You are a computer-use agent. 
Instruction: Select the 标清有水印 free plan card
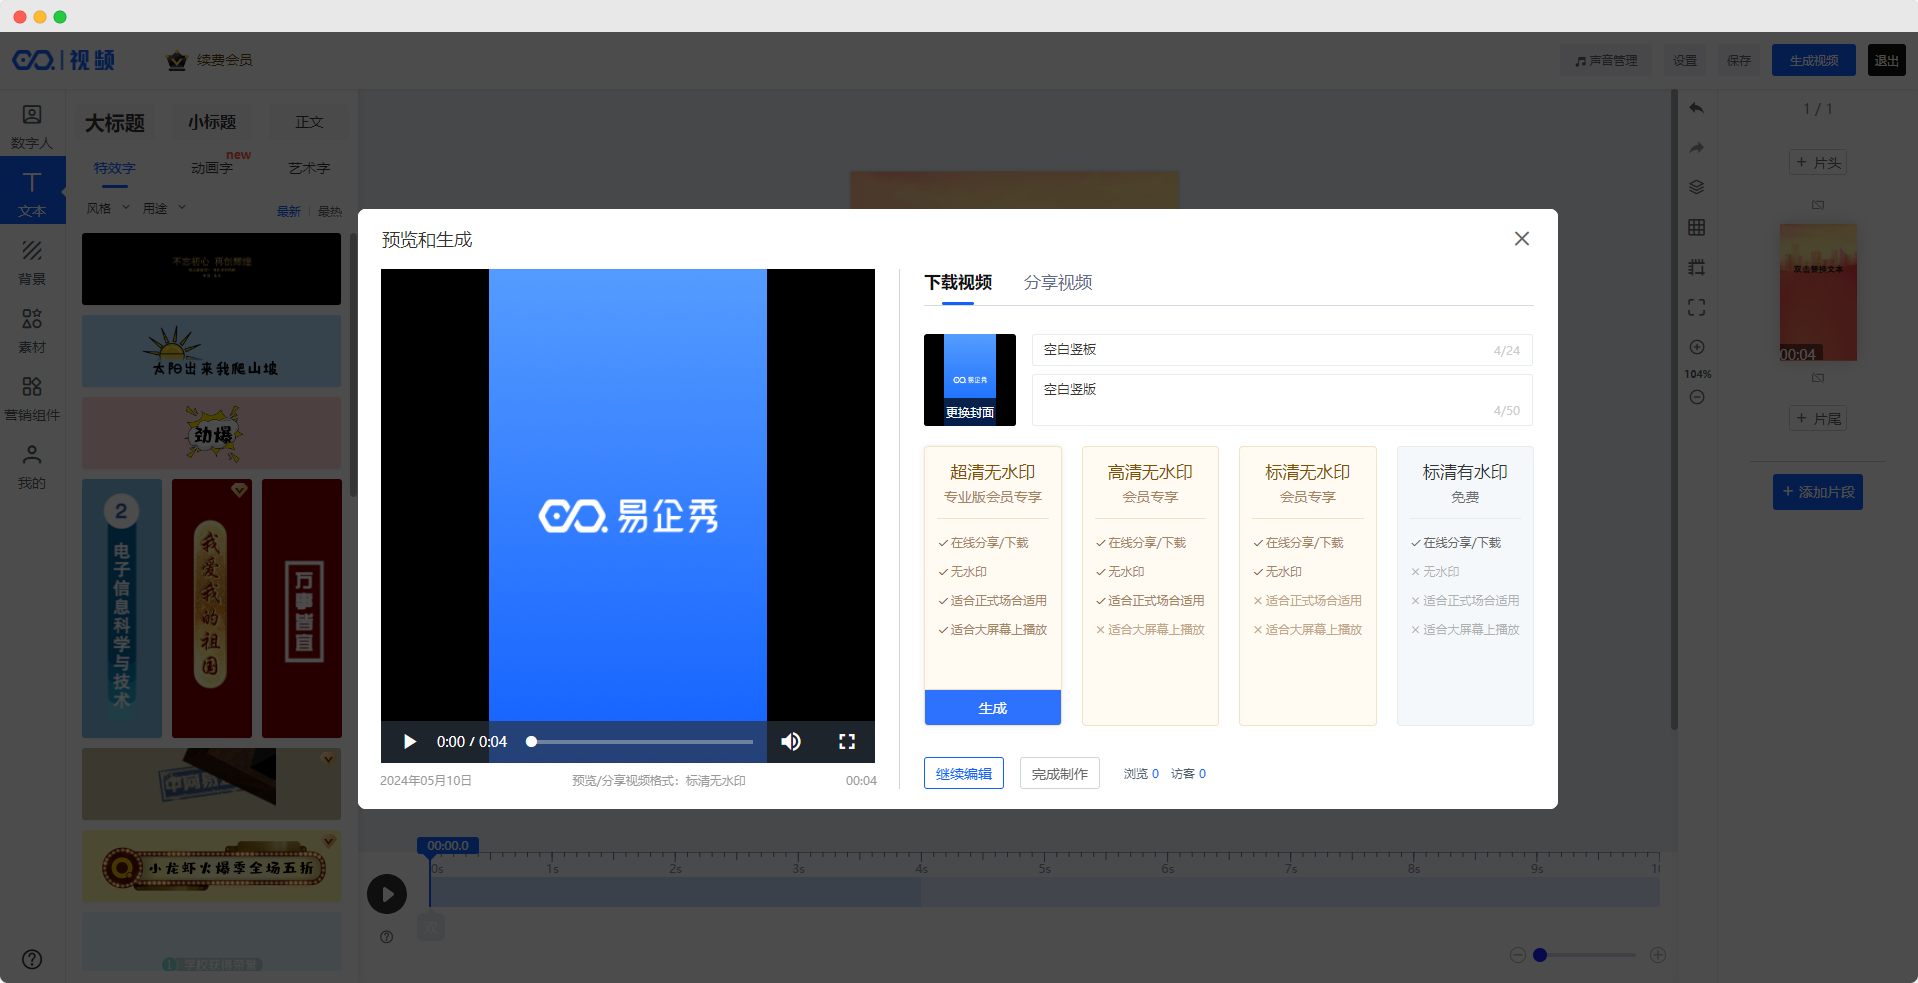(1465, 585)
